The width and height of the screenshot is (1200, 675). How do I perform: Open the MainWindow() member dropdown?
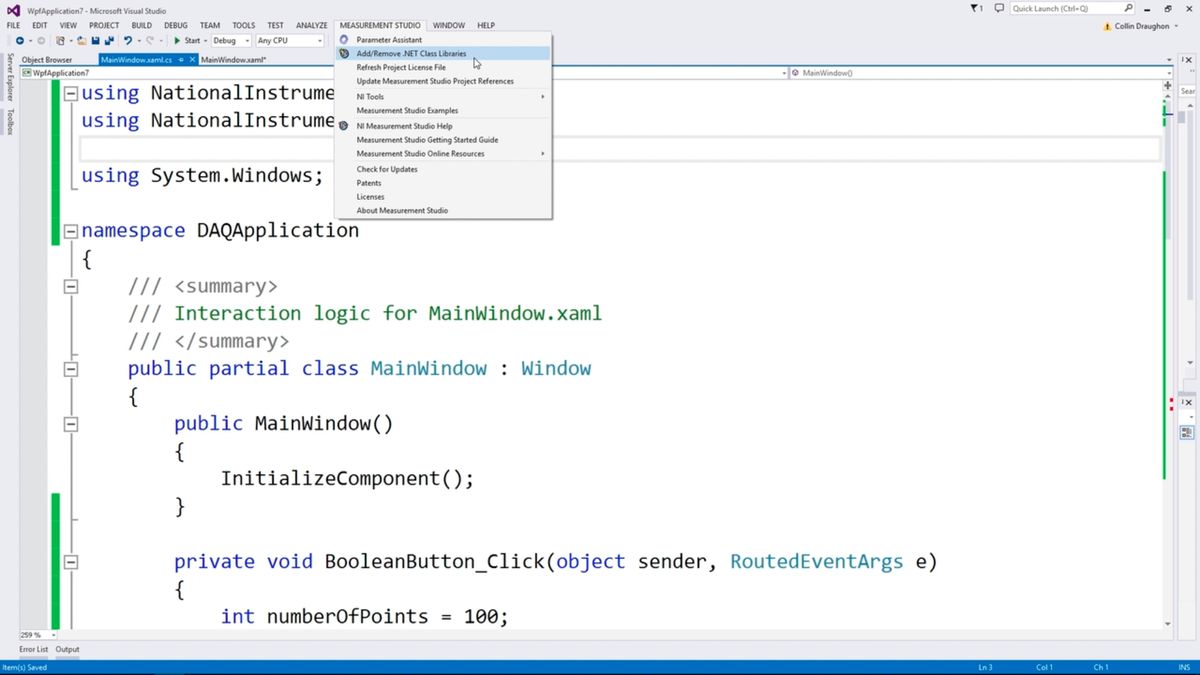click(x=980, y=73)
